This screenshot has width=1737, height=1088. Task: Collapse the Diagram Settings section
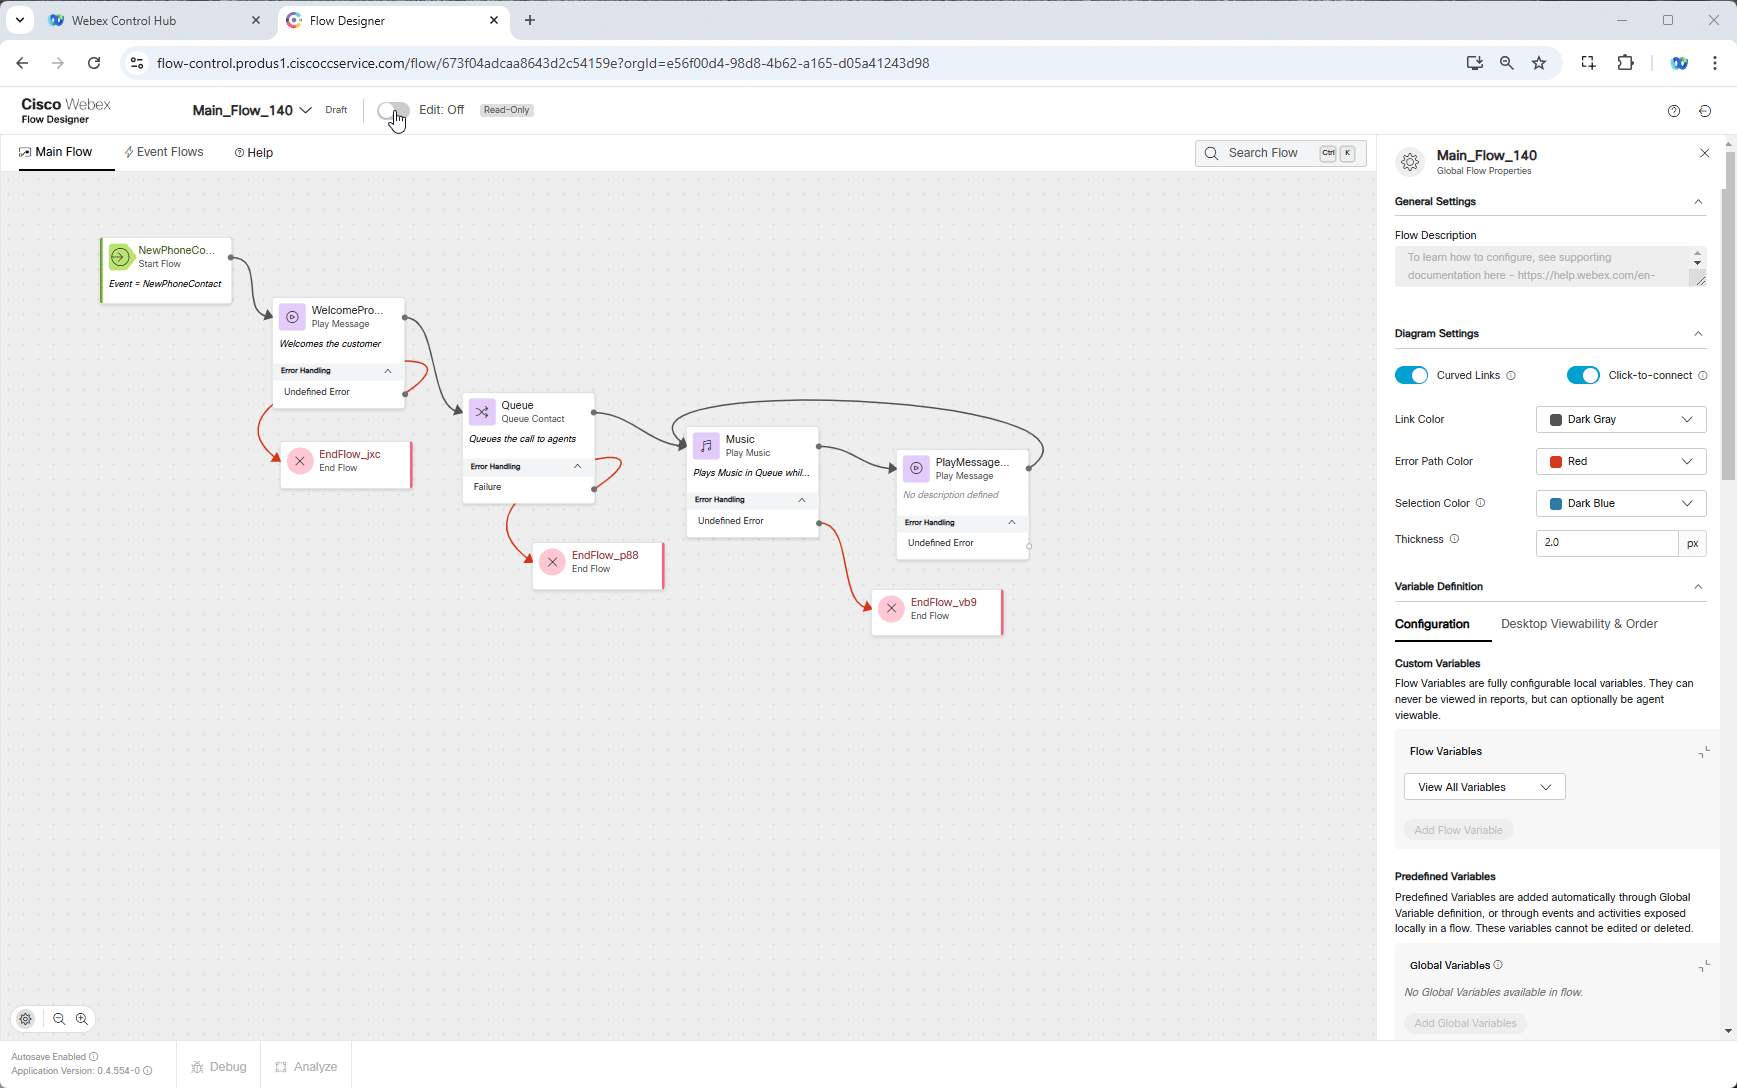[1698, 334]
